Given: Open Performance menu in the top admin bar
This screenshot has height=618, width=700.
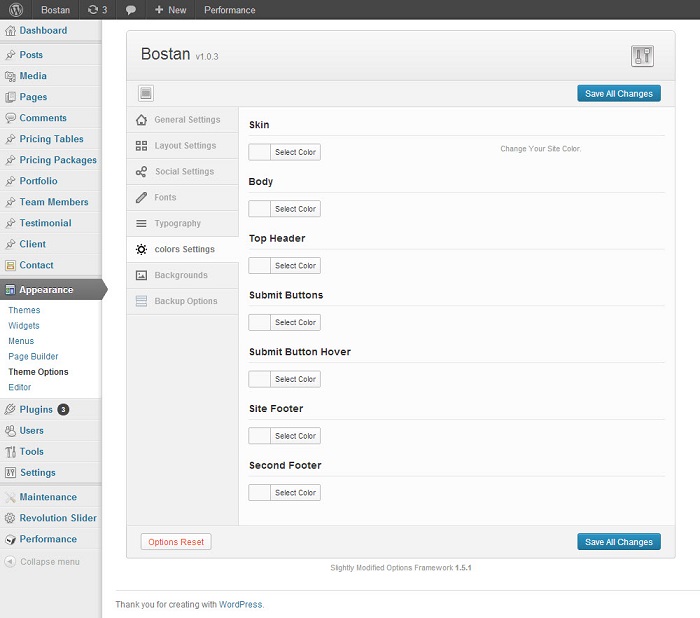Looking at the screenshot, I should (229, 10).
